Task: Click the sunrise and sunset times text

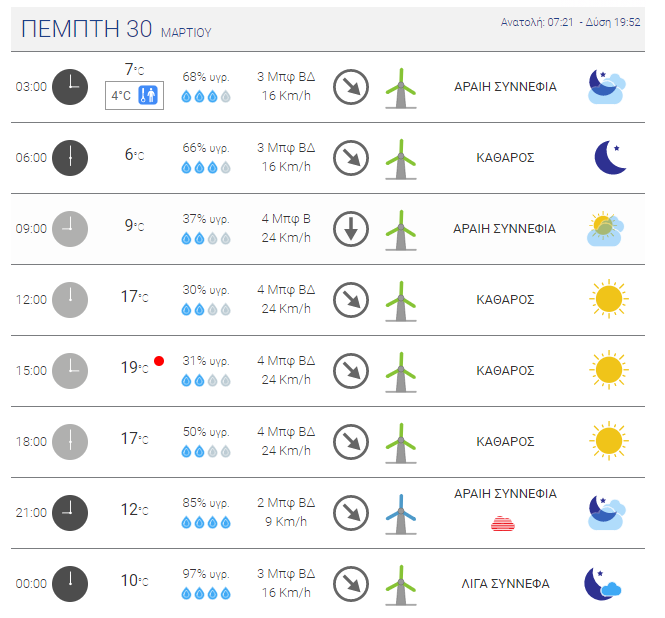Action: click(570, 22)
